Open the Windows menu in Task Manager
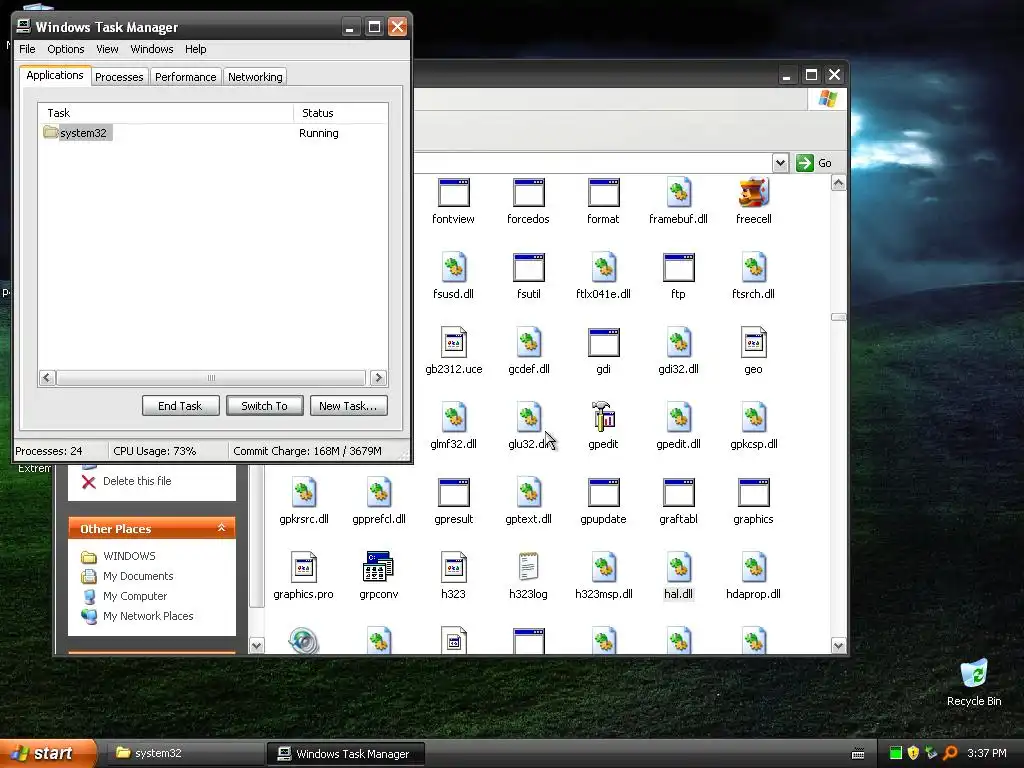 152,49
